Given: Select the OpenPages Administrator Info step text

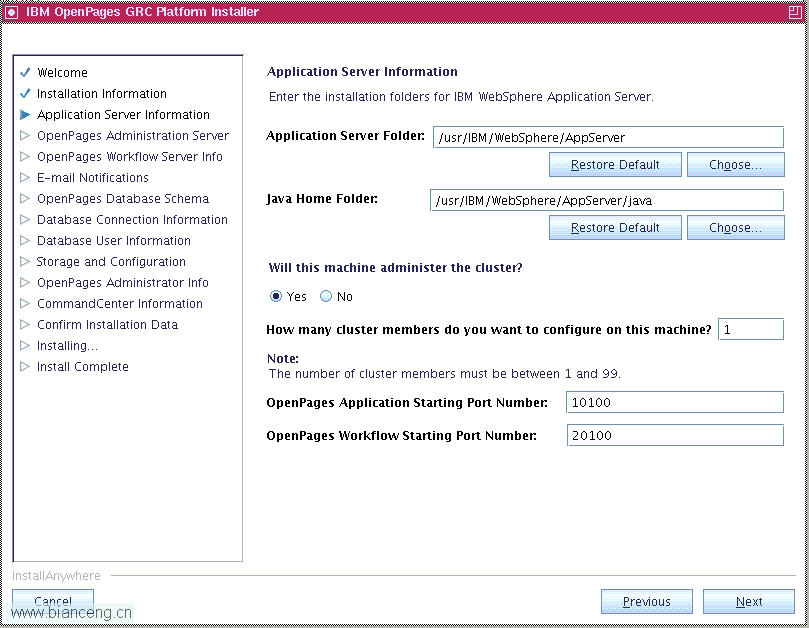Looking at the screenshot, I should (x=123, y=283).
